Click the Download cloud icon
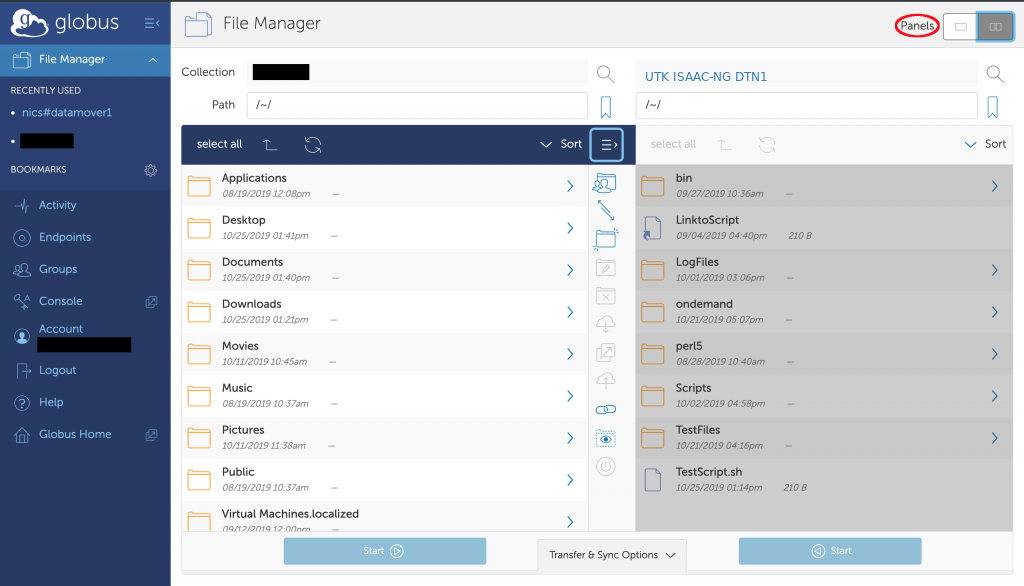This screenshot has height=586, width=1024. (x=605, y=323)
